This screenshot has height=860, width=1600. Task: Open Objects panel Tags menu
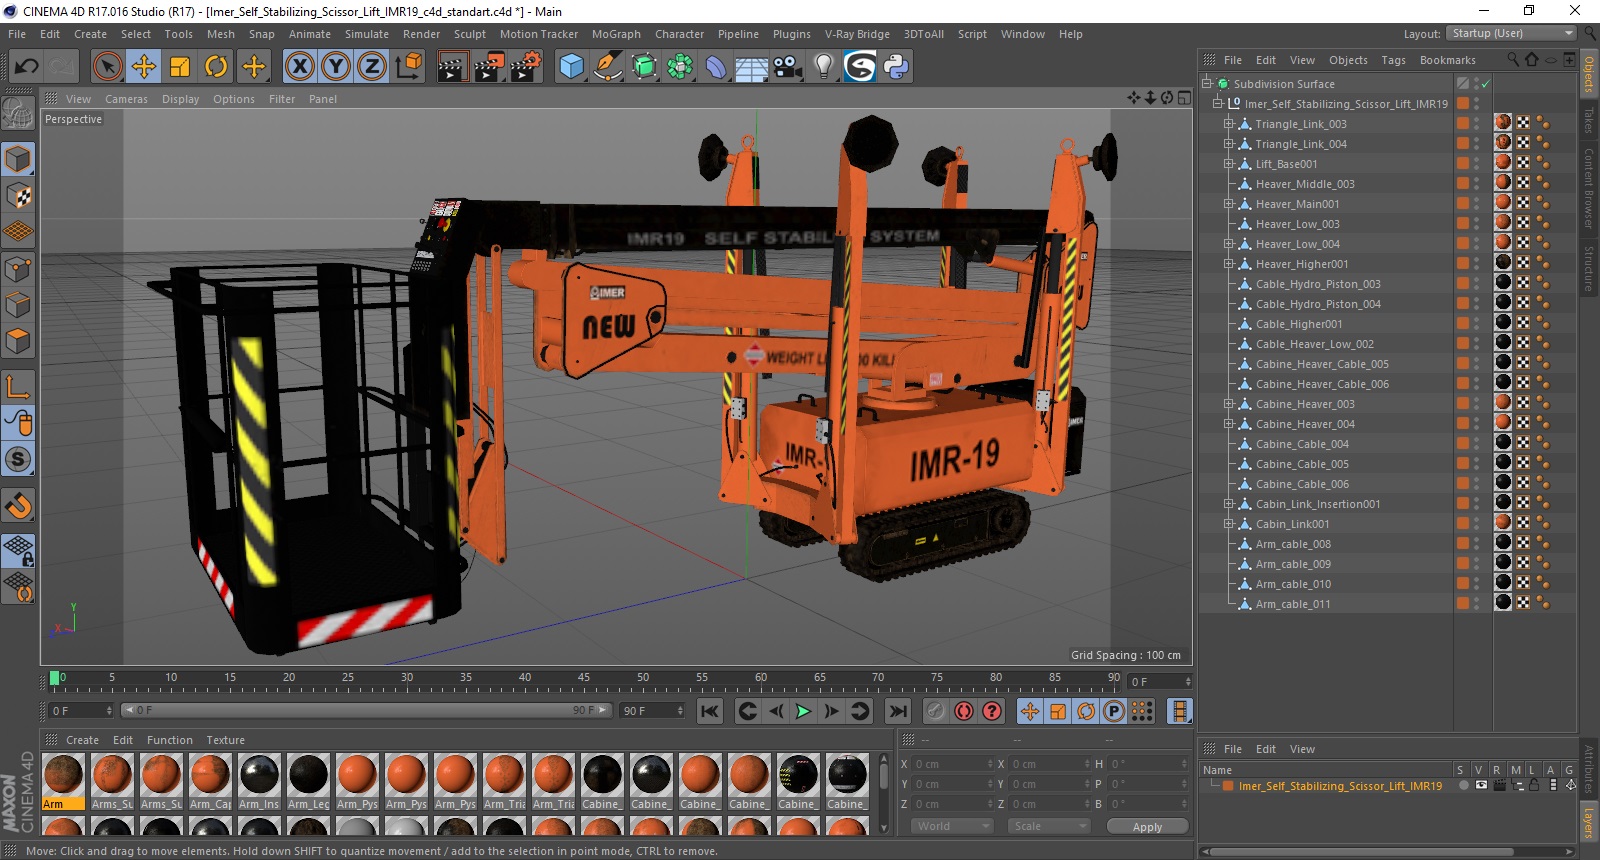(1393, 60)
